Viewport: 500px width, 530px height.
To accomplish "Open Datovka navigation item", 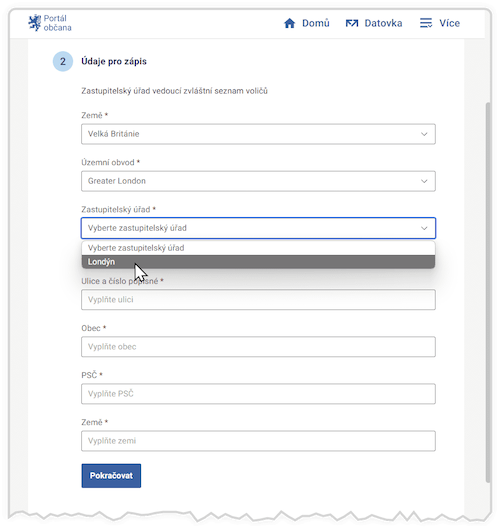I will click(374, 23).
